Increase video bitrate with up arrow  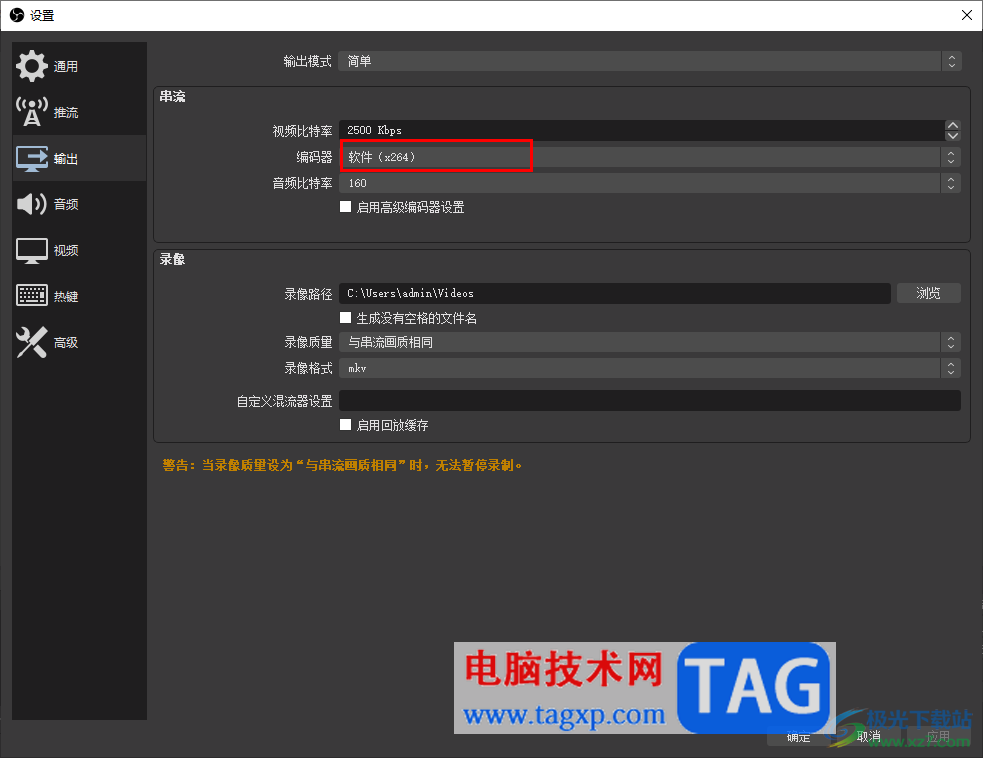[953, 125]
